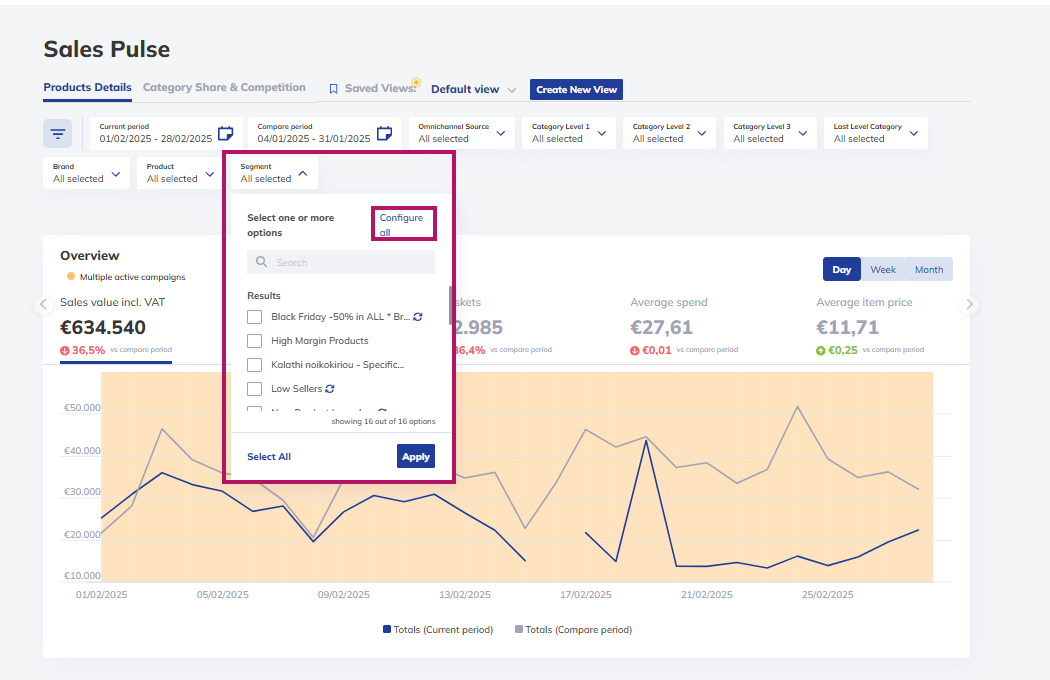Viewport: 1050px width, 680px height.
Task: Click the right carousel arrow in Overview
Action: pos(969,305)
